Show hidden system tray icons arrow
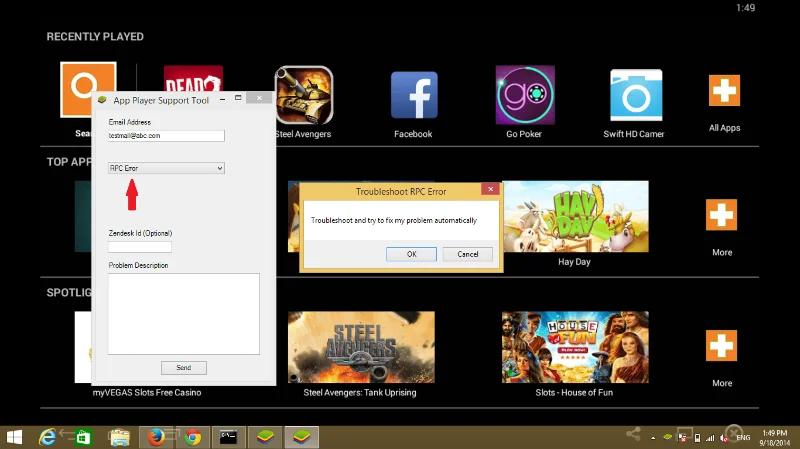800x449 pixels. [x=653, y=438]
